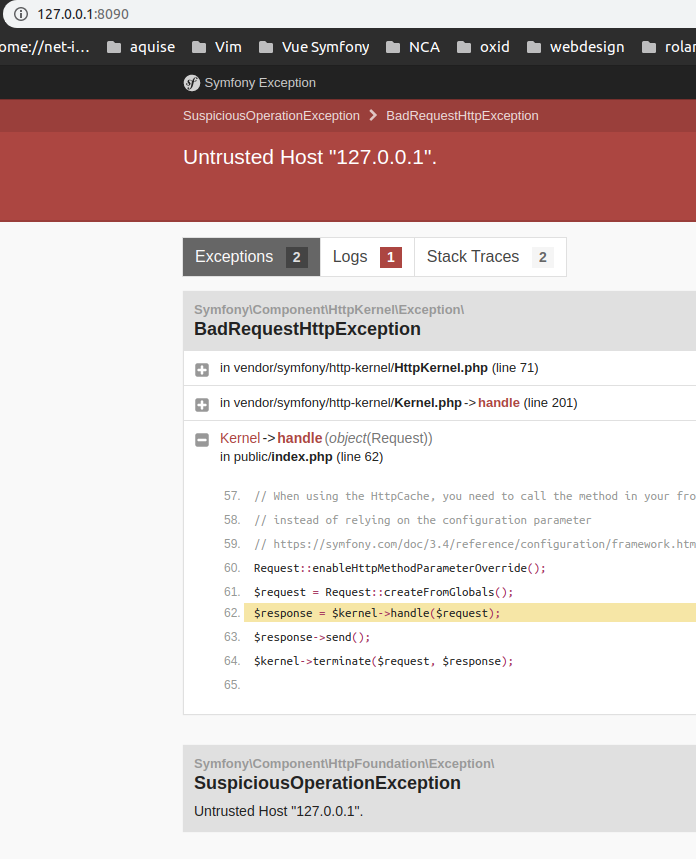Open the NCA bookmarks folder
The image size is (696, 859).
(413, 47)
